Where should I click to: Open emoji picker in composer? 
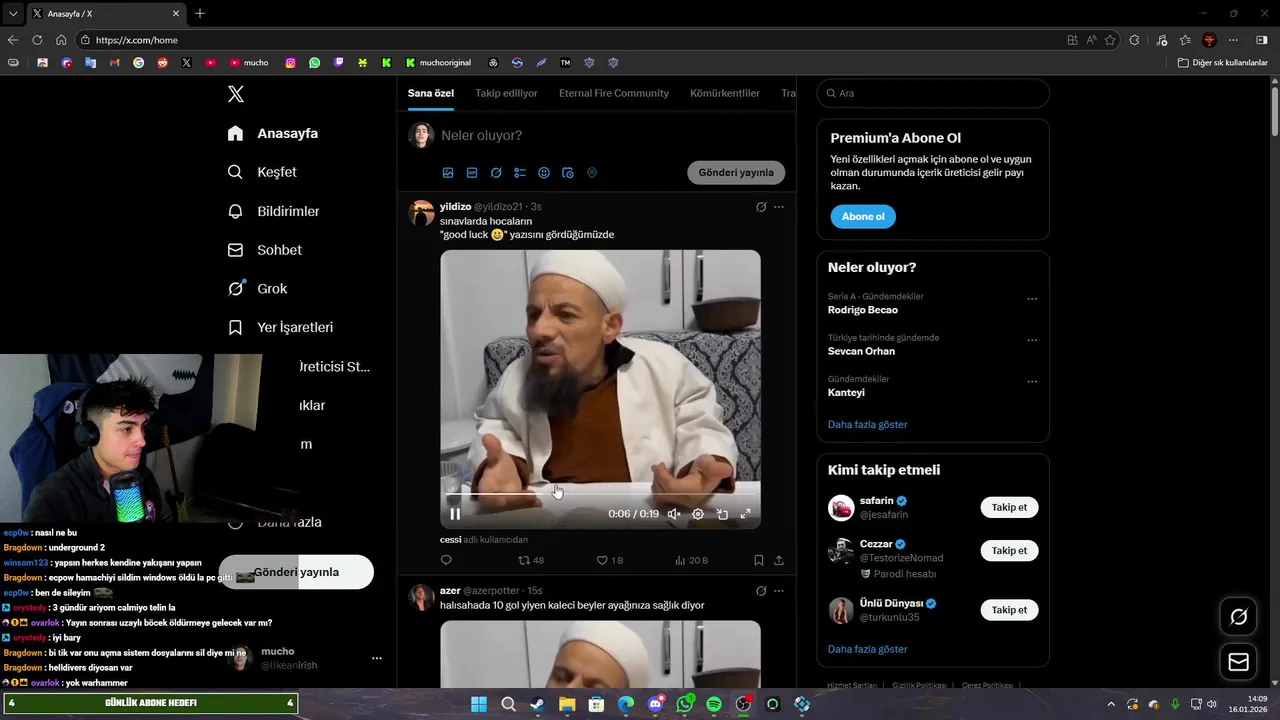tap(544, 173)
